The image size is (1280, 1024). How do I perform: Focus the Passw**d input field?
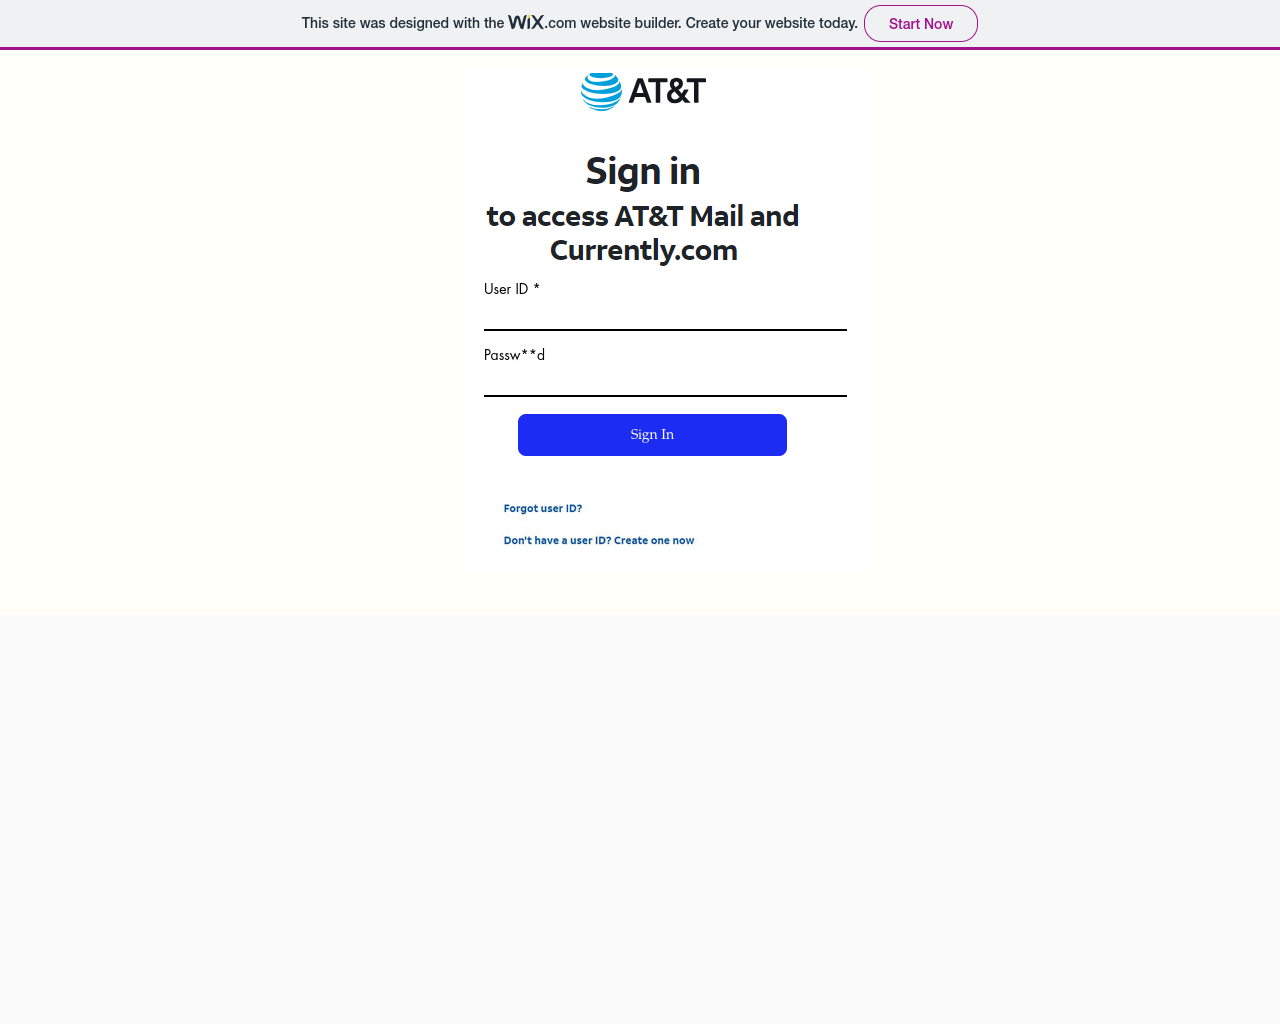pyautogui.click(x=665, y=382)
